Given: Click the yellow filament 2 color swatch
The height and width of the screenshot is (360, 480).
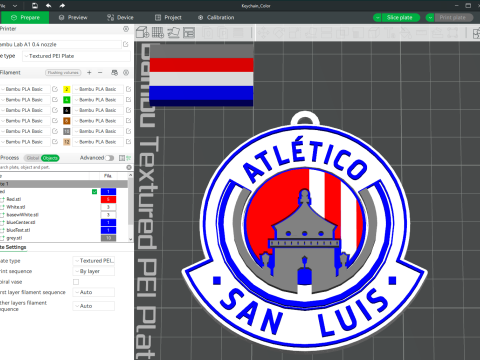Looking at the screenshot, I should coord(67,89).
